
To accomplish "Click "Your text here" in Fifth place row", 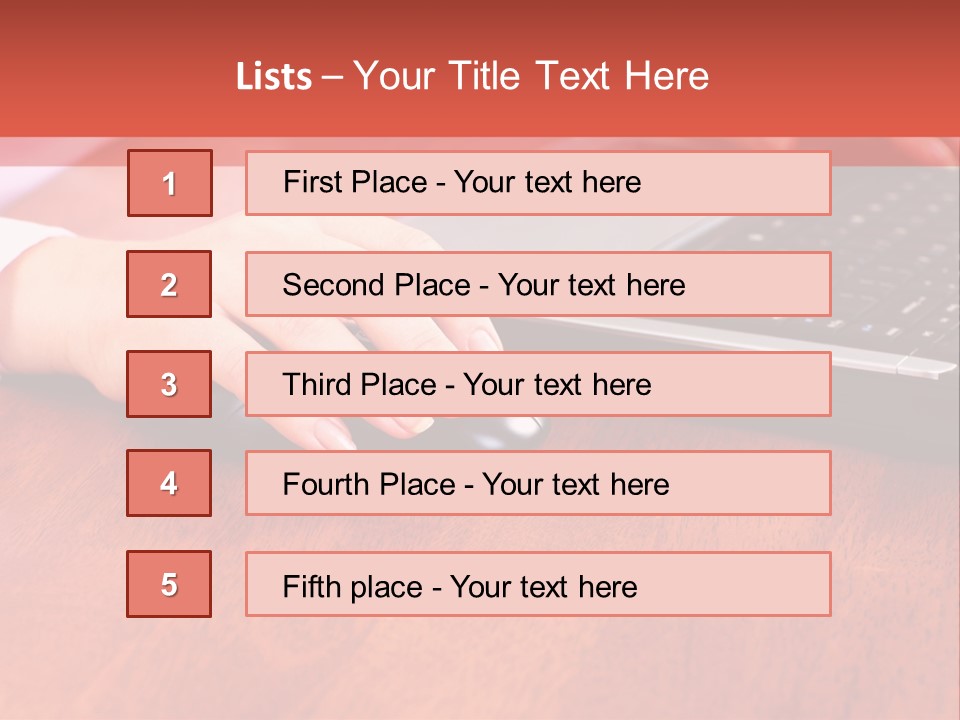I will (544, 586).
